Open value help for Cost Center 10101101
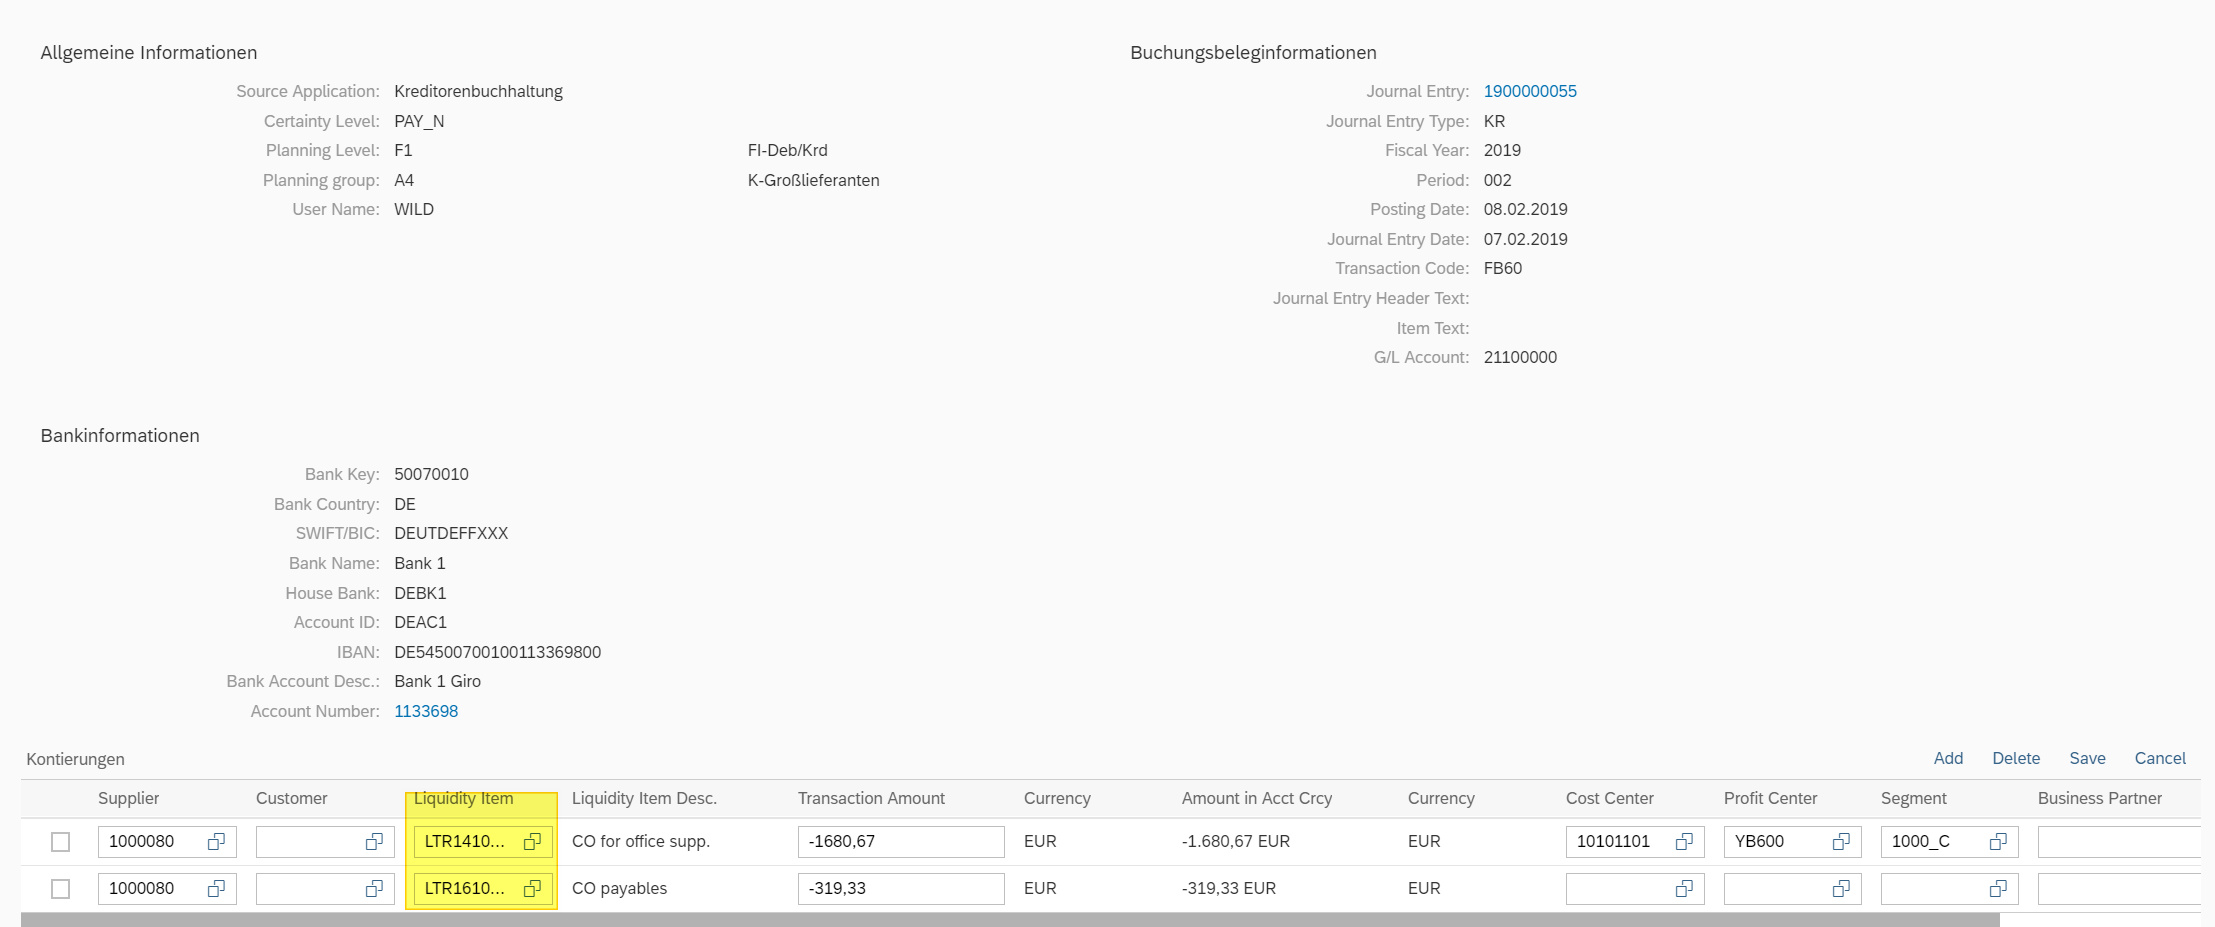The image size is (2215, 927). (1684, 842)
